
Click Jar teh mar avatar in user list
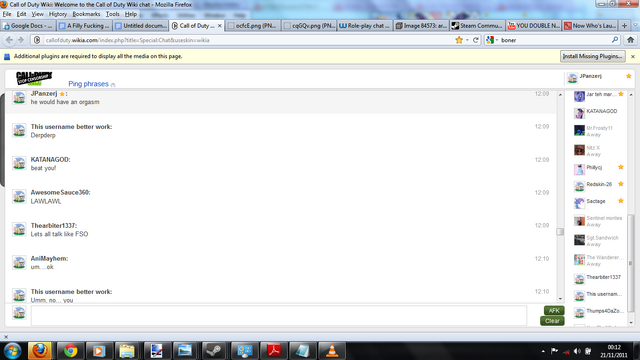pos(579,96)
